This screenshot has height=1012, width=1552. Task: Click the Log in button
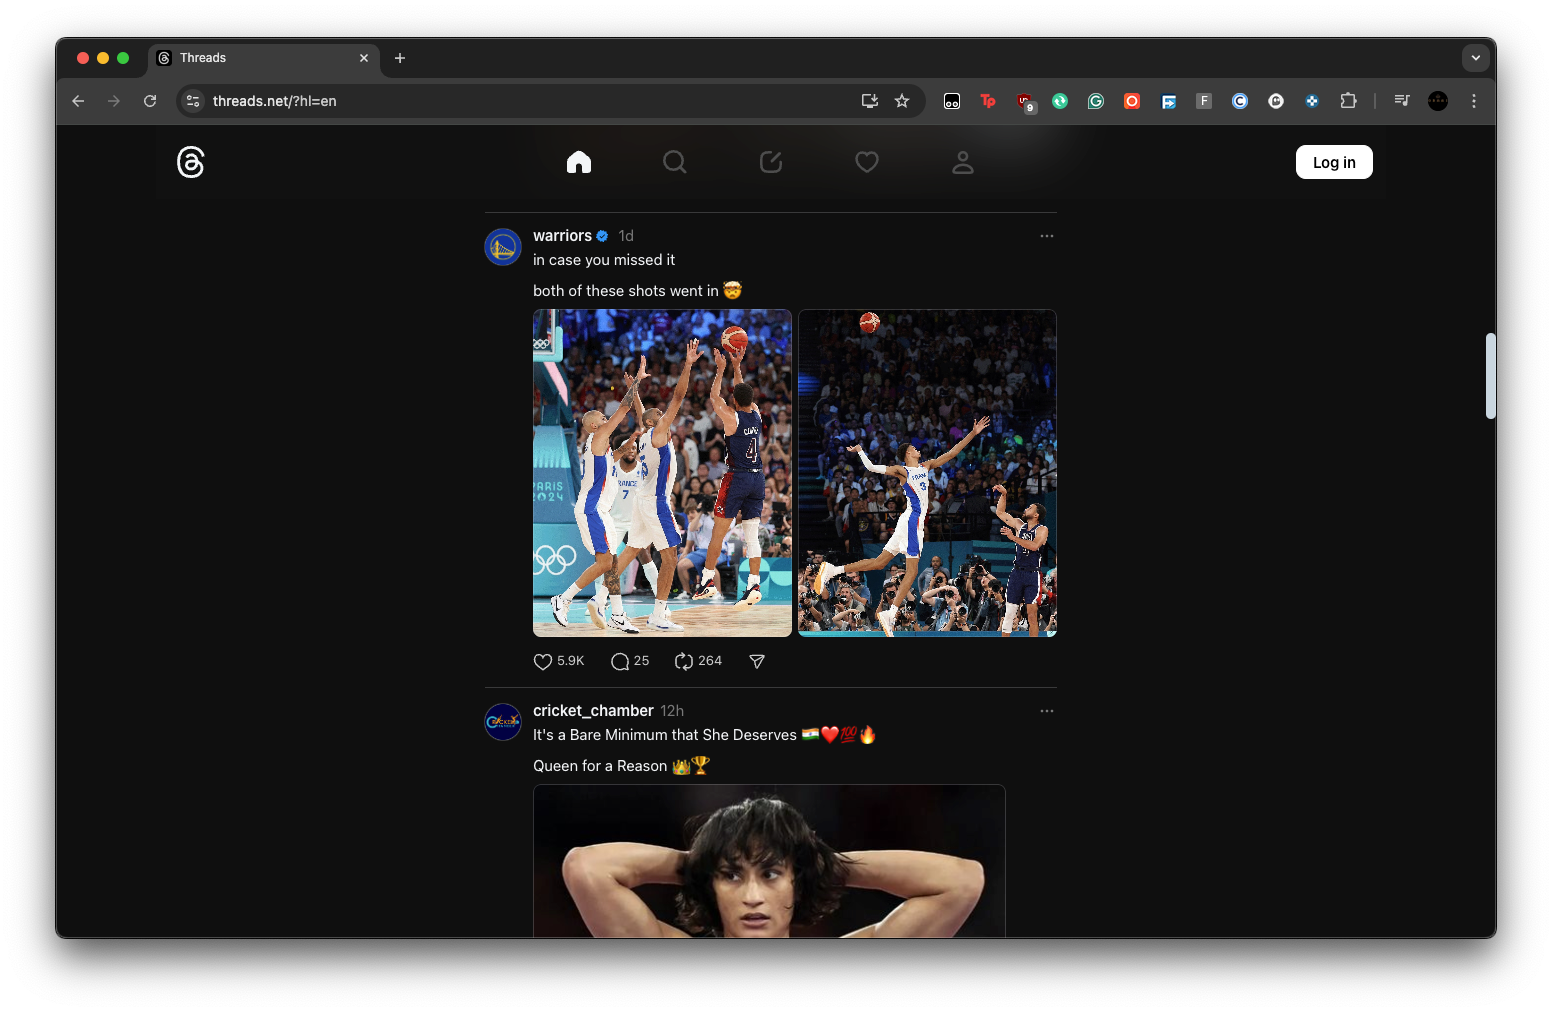[x=1334, y=161]
